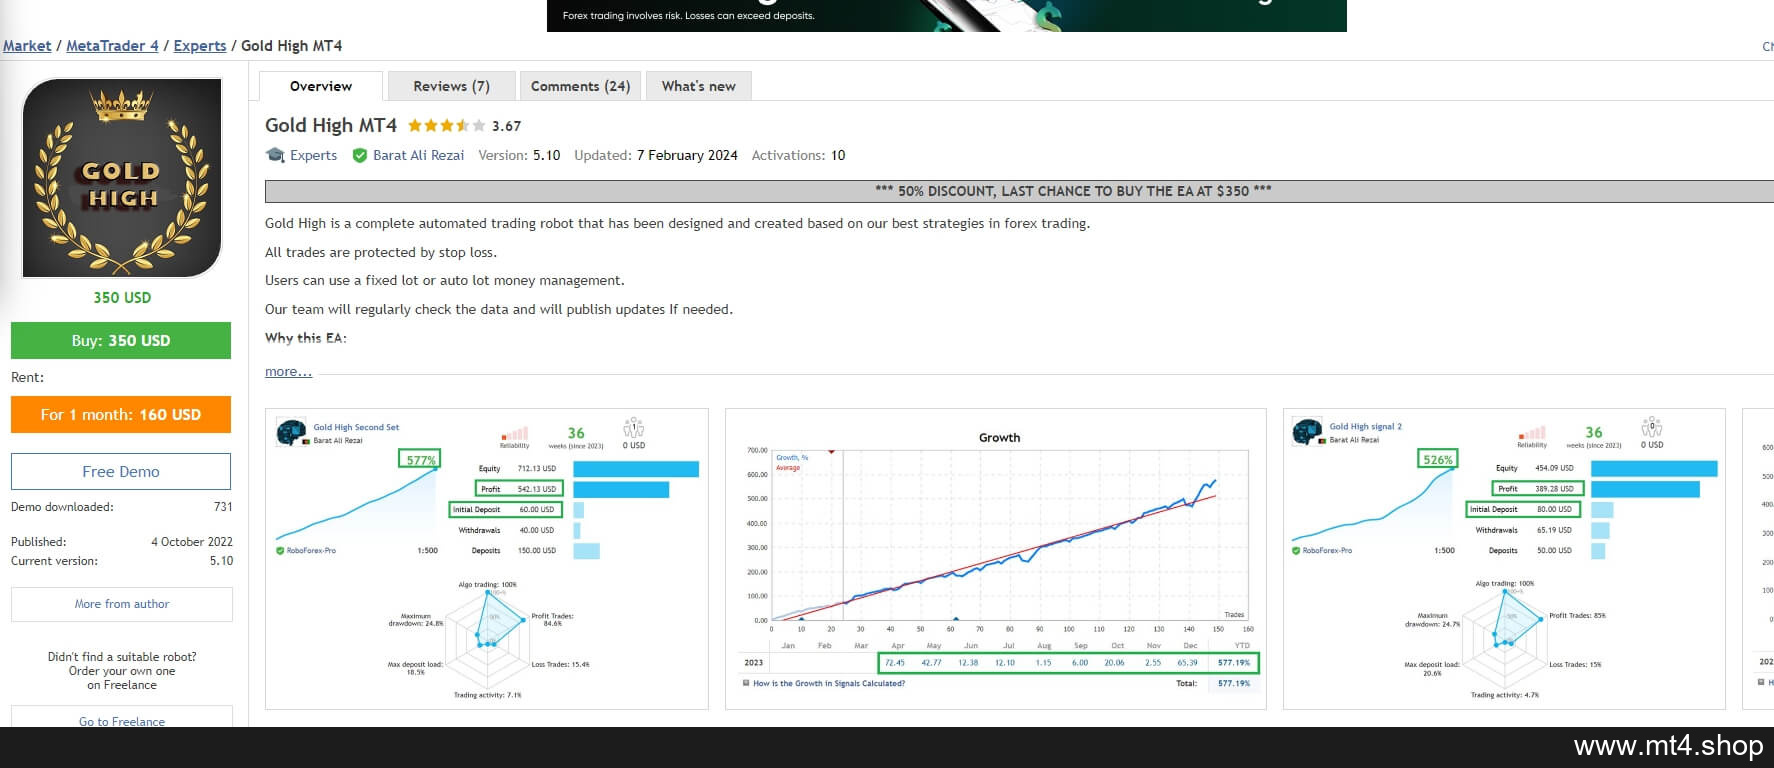The image size is (1774, 768).
Task: Download the Free Demo
Action: (x=121, y=471)
